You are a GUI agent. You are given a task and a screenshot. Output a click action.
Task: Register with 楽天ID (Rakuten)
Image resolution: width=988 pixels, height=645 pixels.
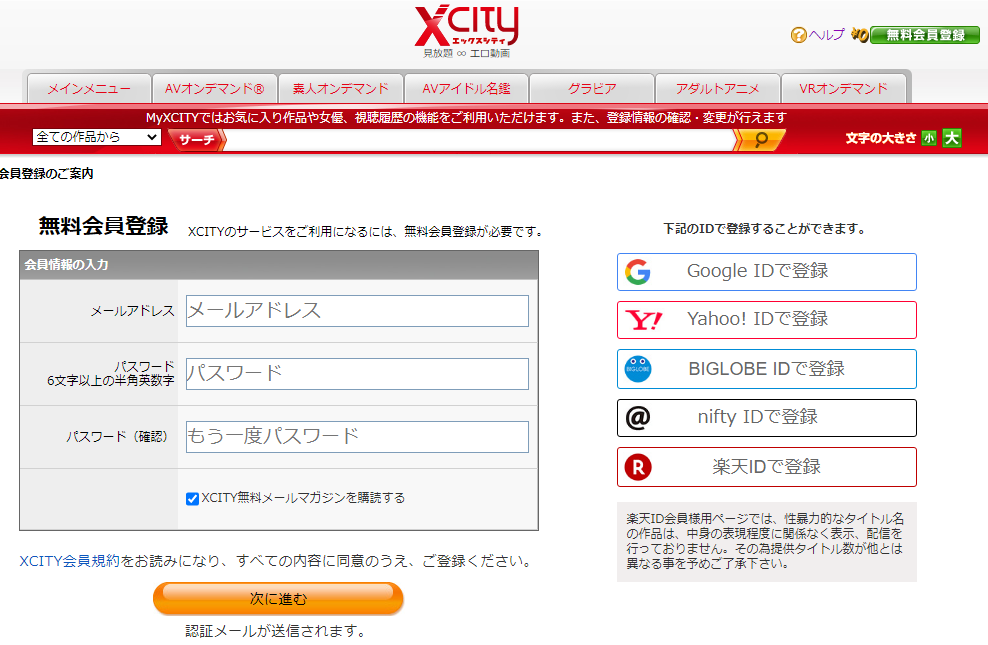(x=766, y=467)
